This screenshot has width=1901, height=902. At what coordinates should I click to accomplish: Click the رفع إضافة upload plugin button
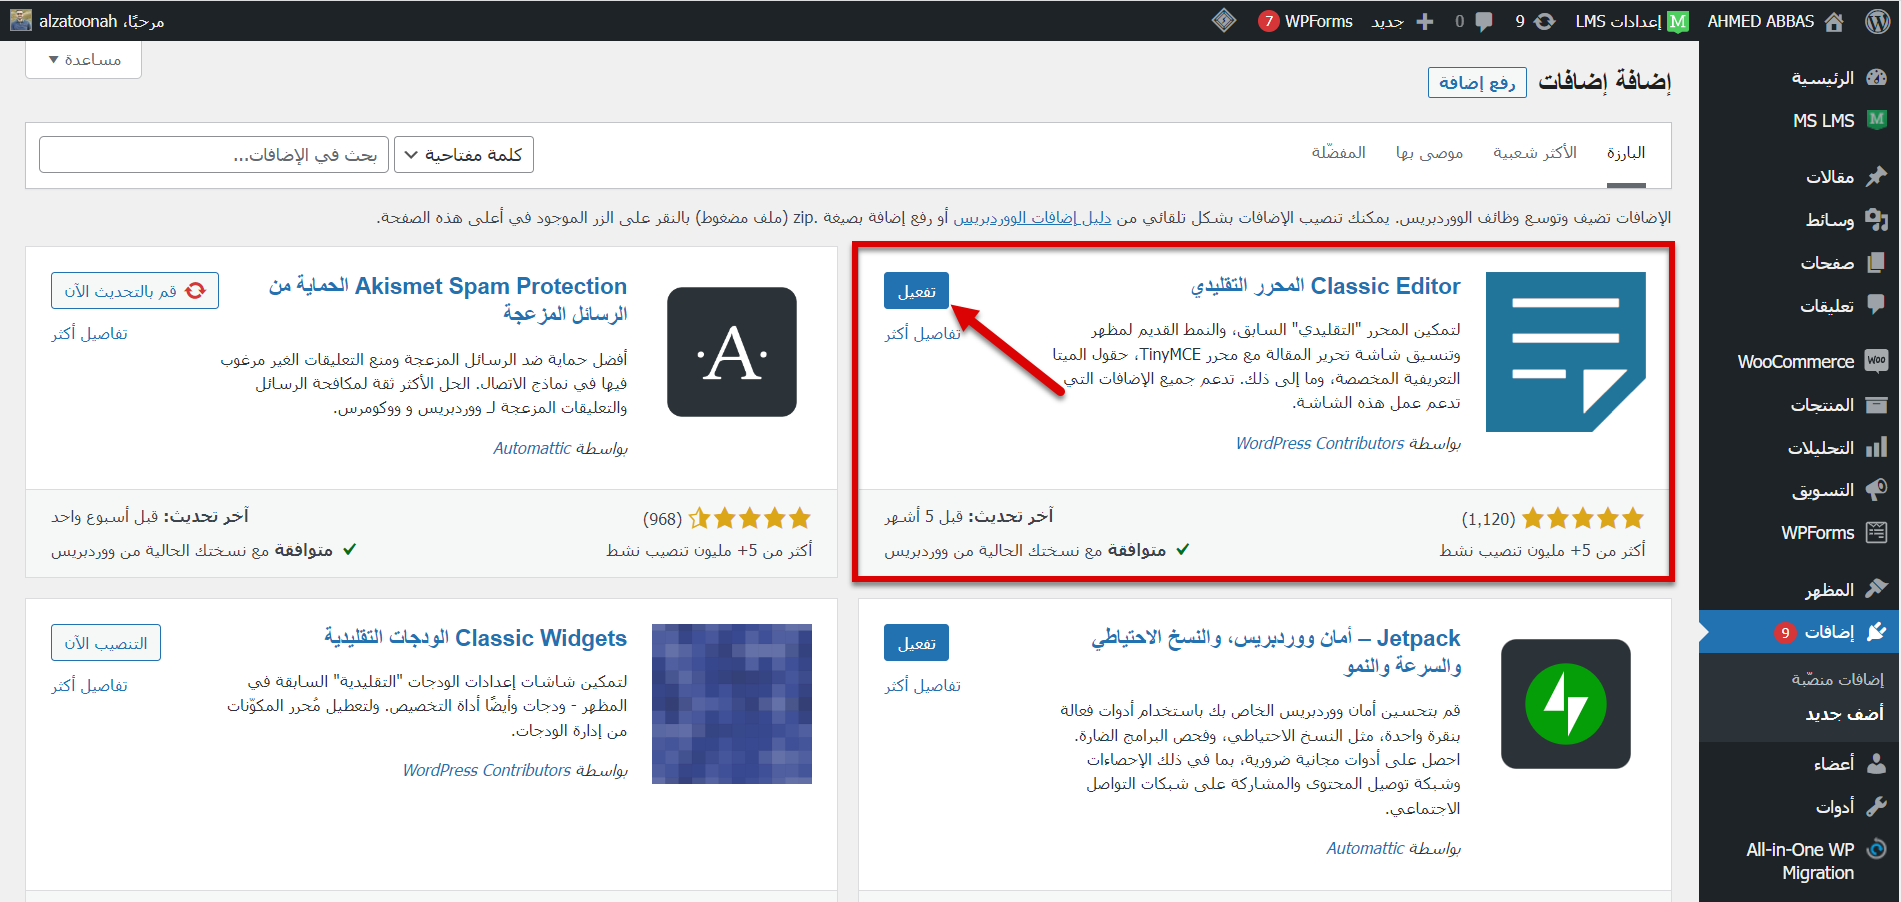coord(1477,82)
